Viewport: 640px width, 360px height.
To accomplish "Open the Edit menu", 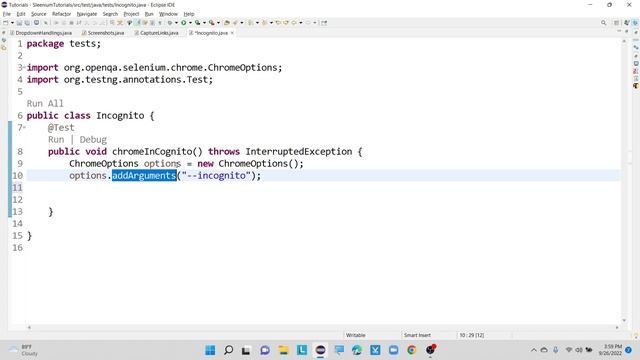I will [21, 14].
